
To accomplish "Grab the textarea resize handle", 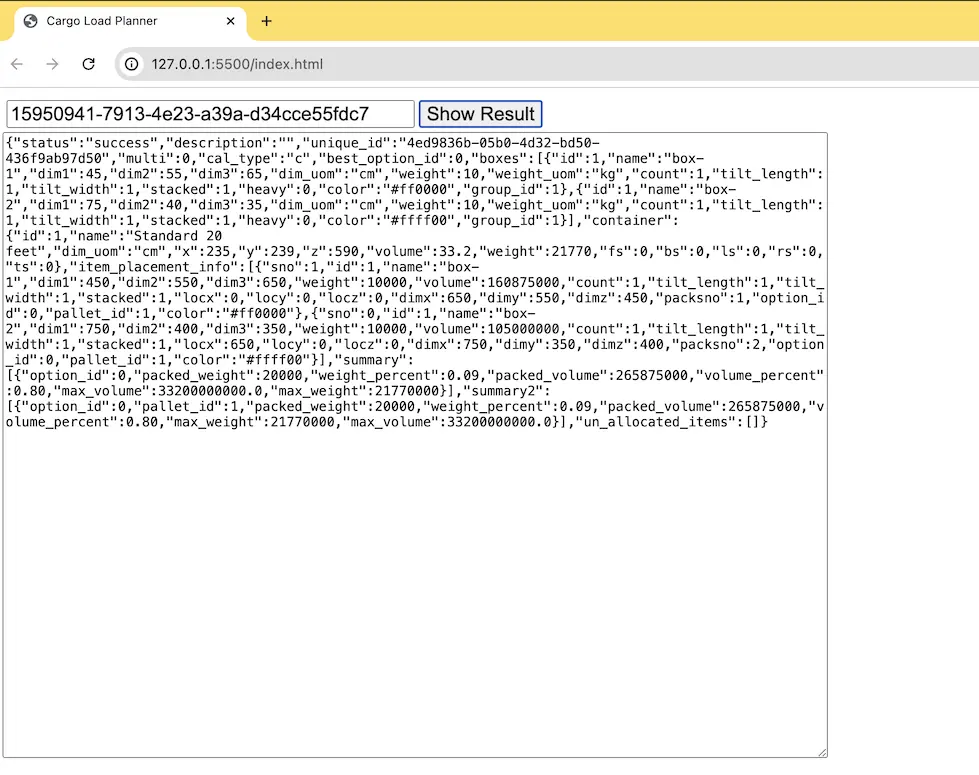I will [x=822, y=752].
